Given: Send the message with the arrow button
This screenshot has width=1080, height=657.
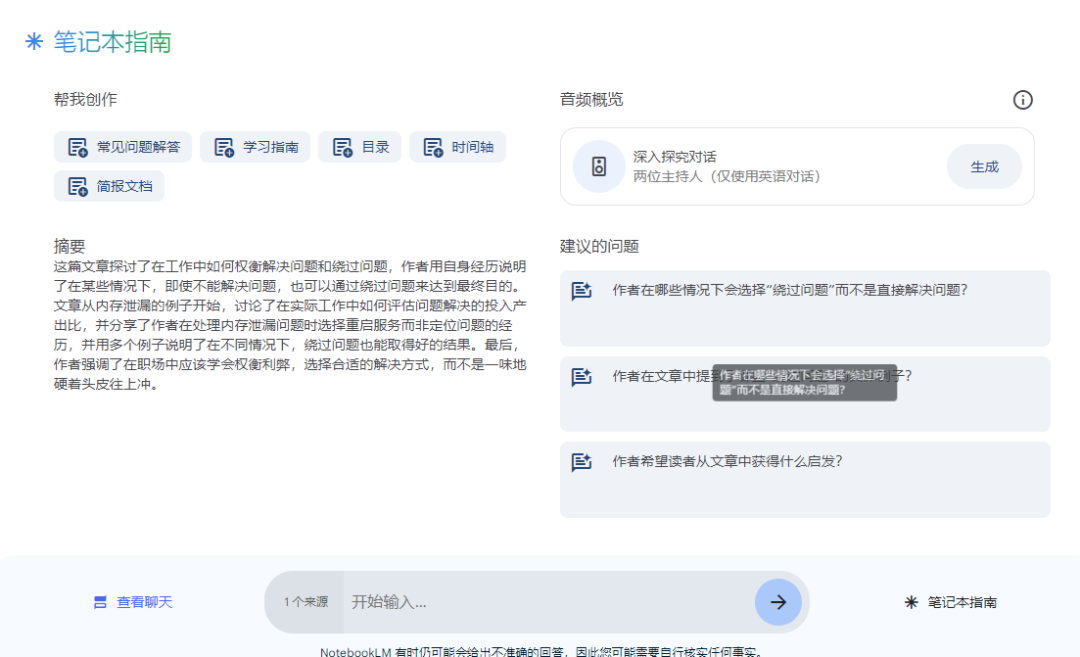Looking at the screenshot, I should [778, 602].
